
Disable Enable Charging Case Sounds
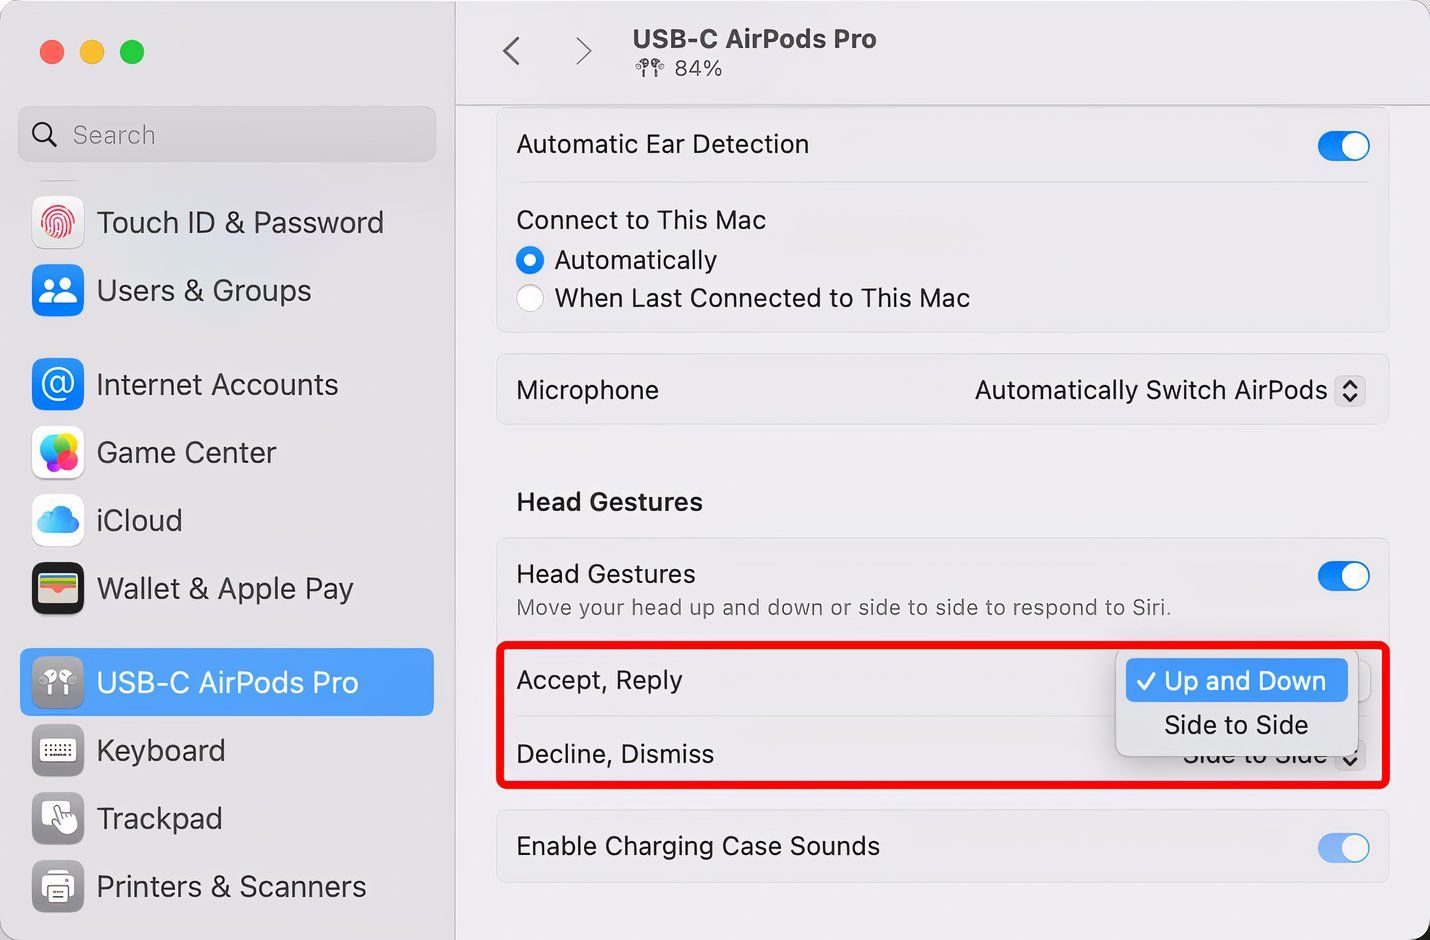1344,847
